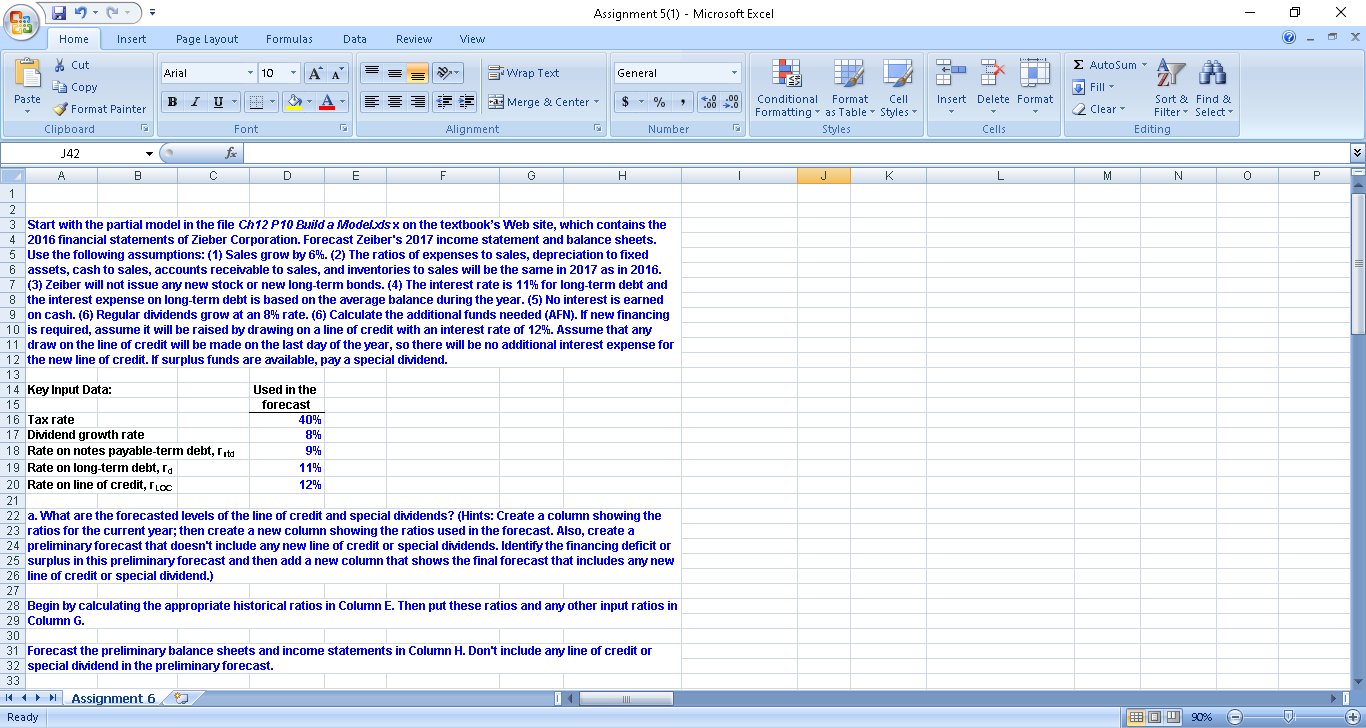Switch to the Formulas ribbon tab
Screen dimensions: 1366x728
click(x=289, y=38)
